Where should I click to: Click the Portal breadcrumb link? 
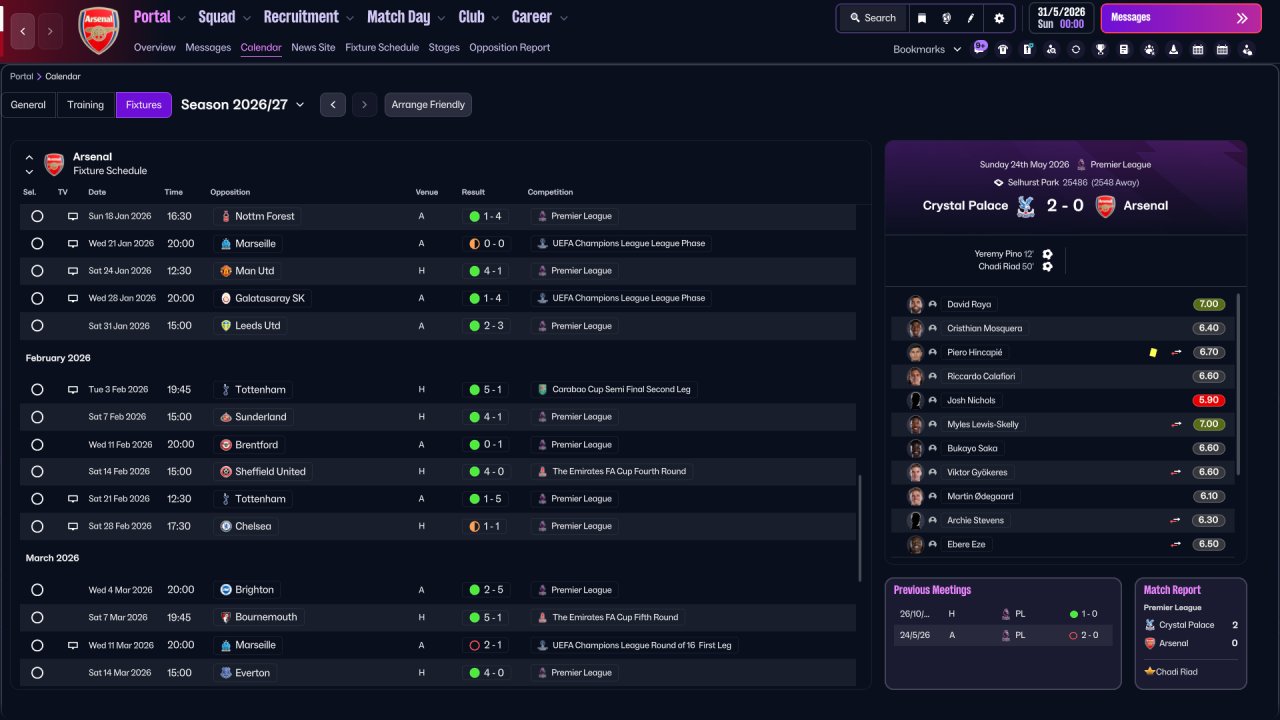[21, 76]
